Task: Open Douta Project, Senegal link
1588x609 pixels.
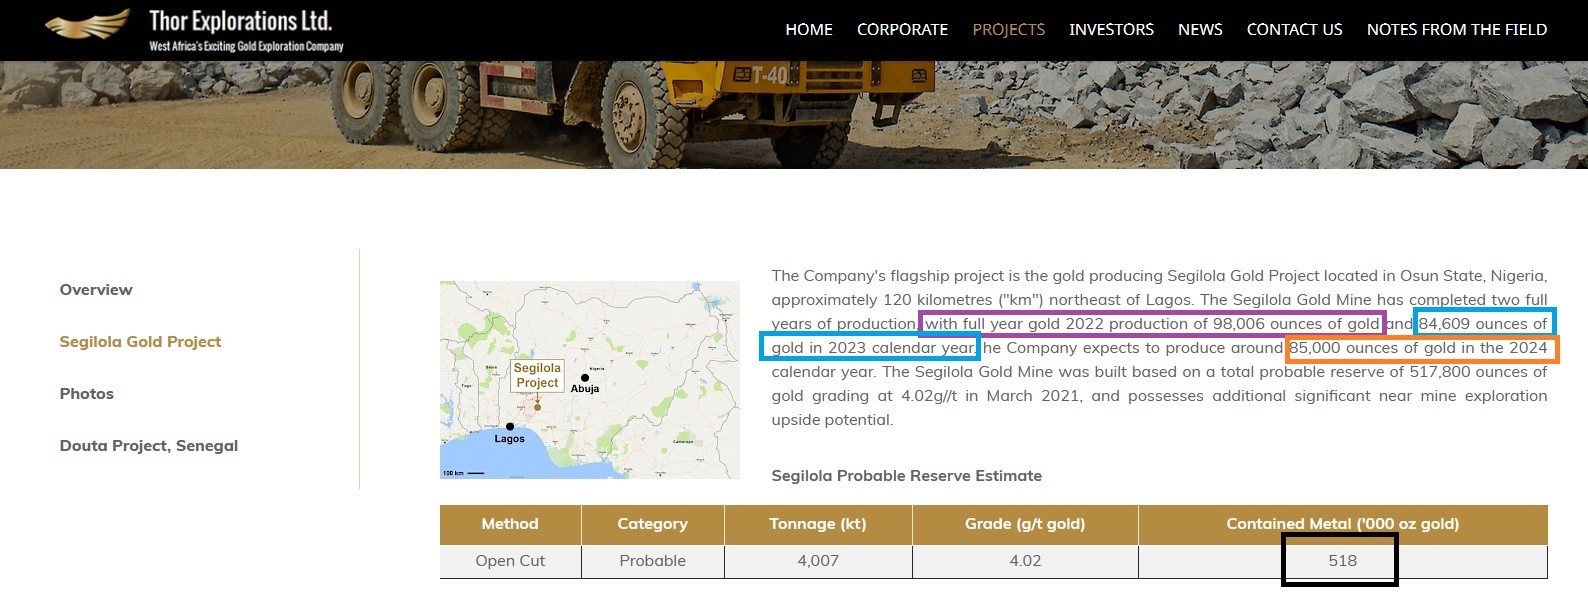Action: click(149, 446)
